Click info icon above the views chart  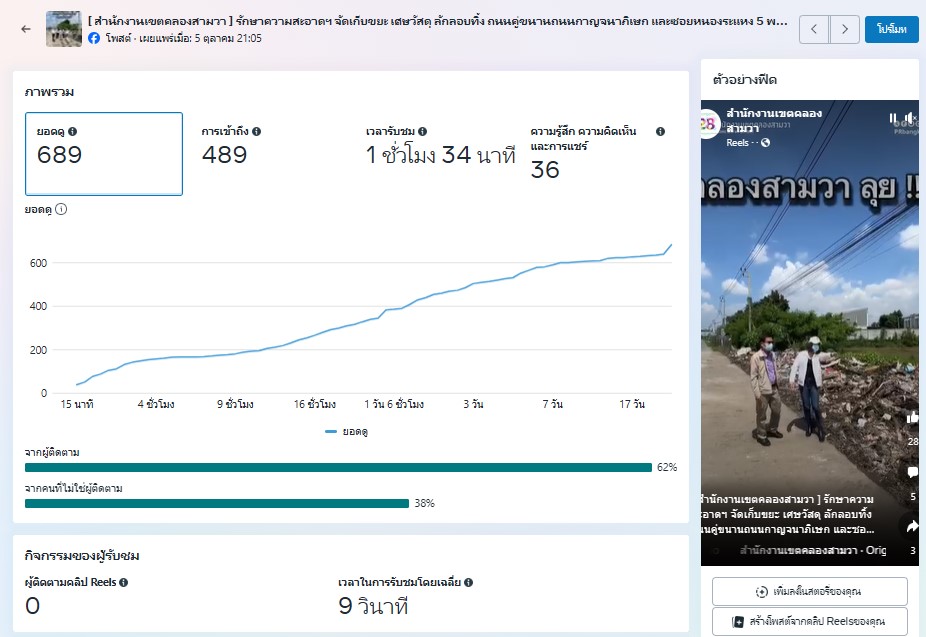point(61,209)
